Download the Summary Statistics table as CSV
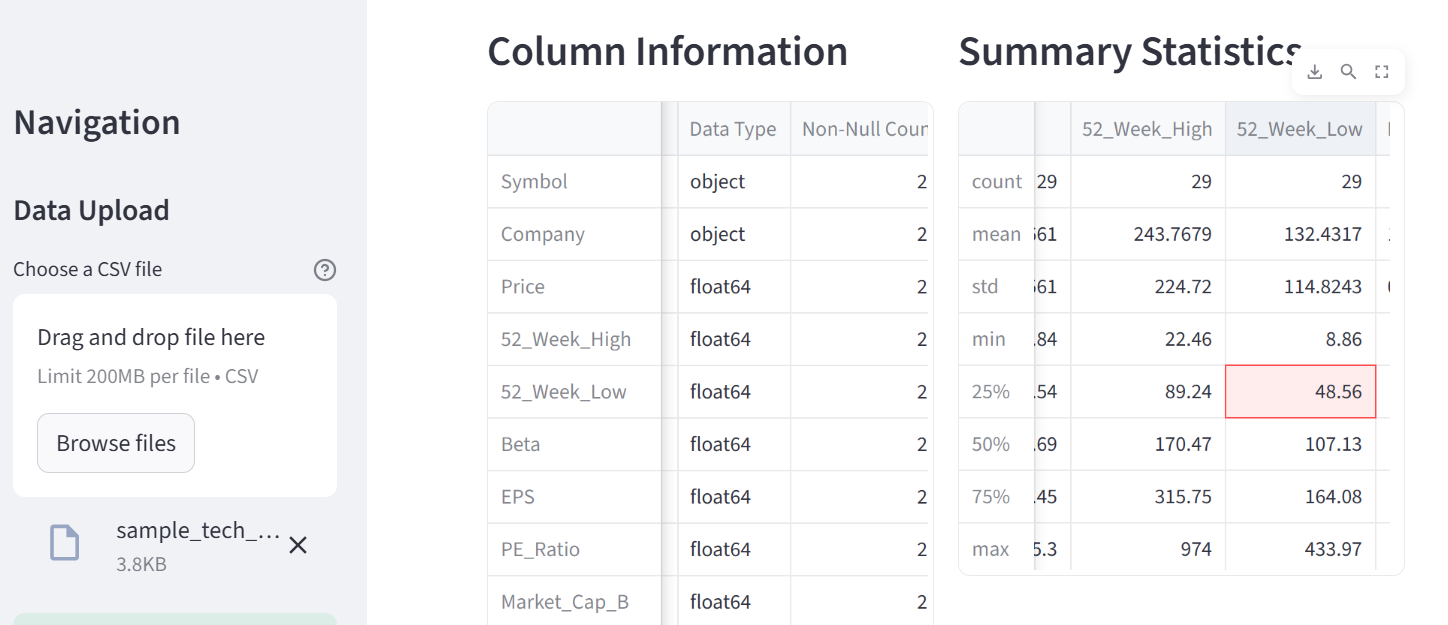 tap(1315, 72)
